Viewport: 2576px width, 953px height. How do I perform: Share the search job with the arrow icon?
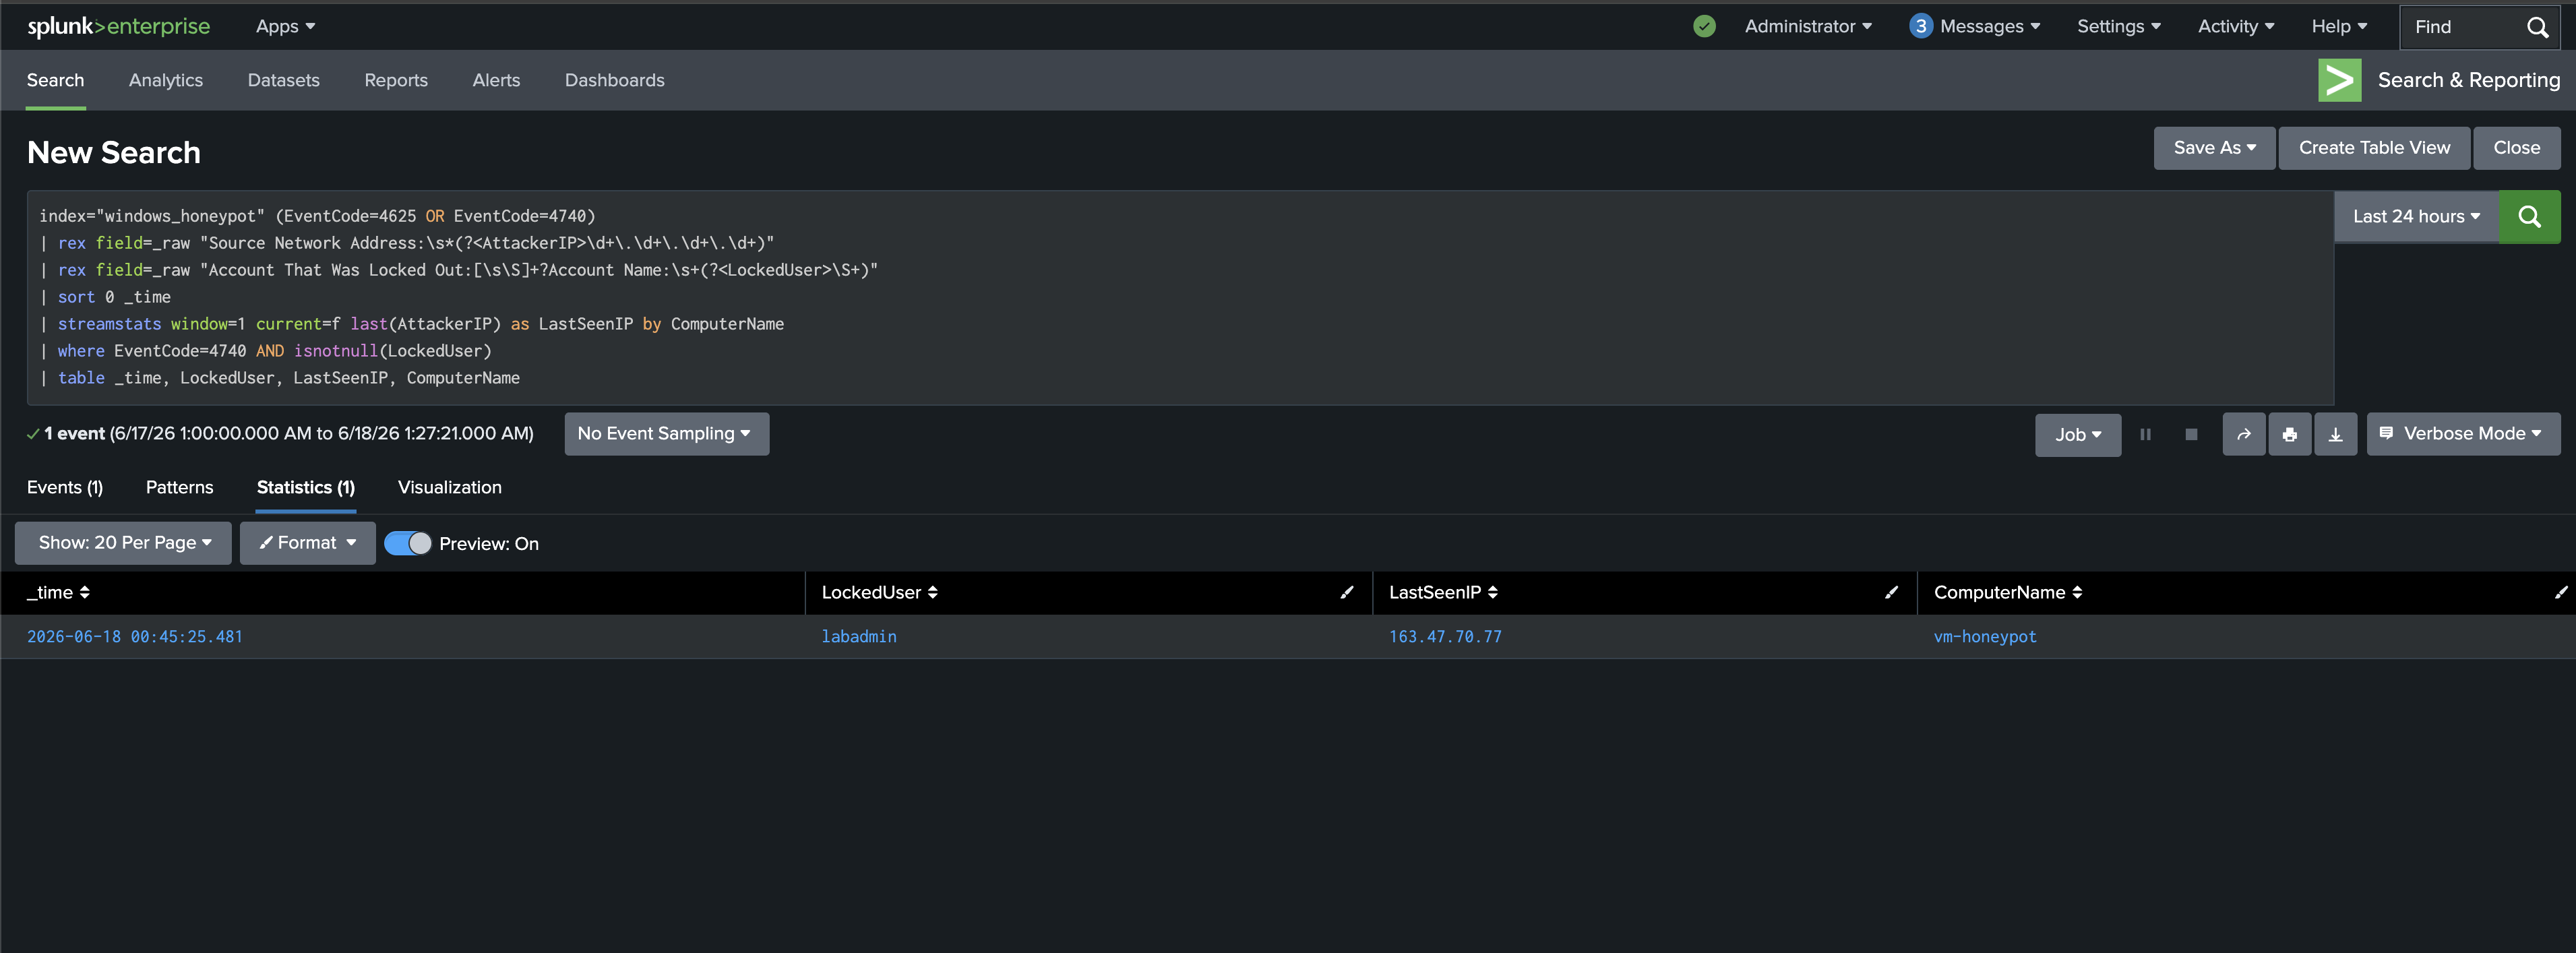coord(2243,434)
